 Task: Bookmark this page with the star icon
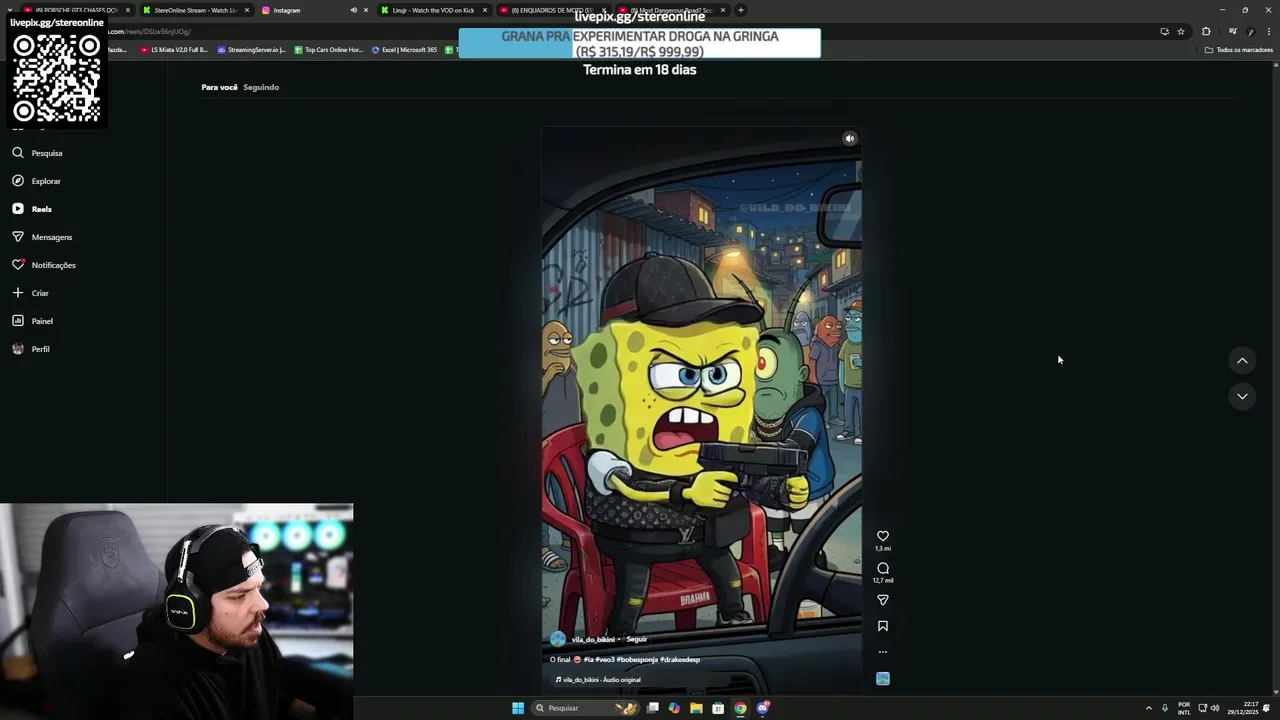1181,32
